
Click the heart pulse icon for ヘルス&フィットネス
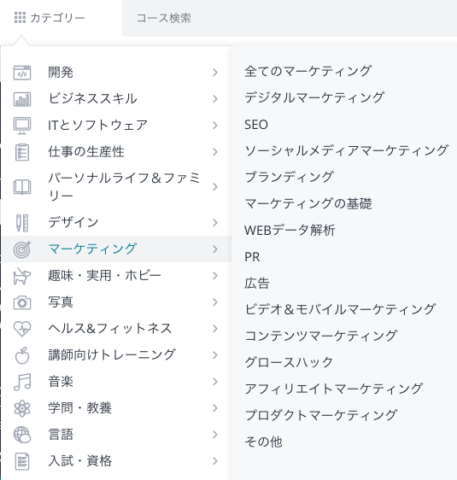(22, 329)
